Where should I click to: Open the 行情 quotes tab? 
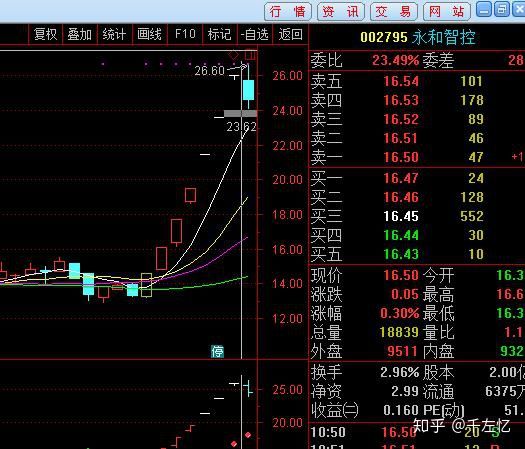coord(288,12)
